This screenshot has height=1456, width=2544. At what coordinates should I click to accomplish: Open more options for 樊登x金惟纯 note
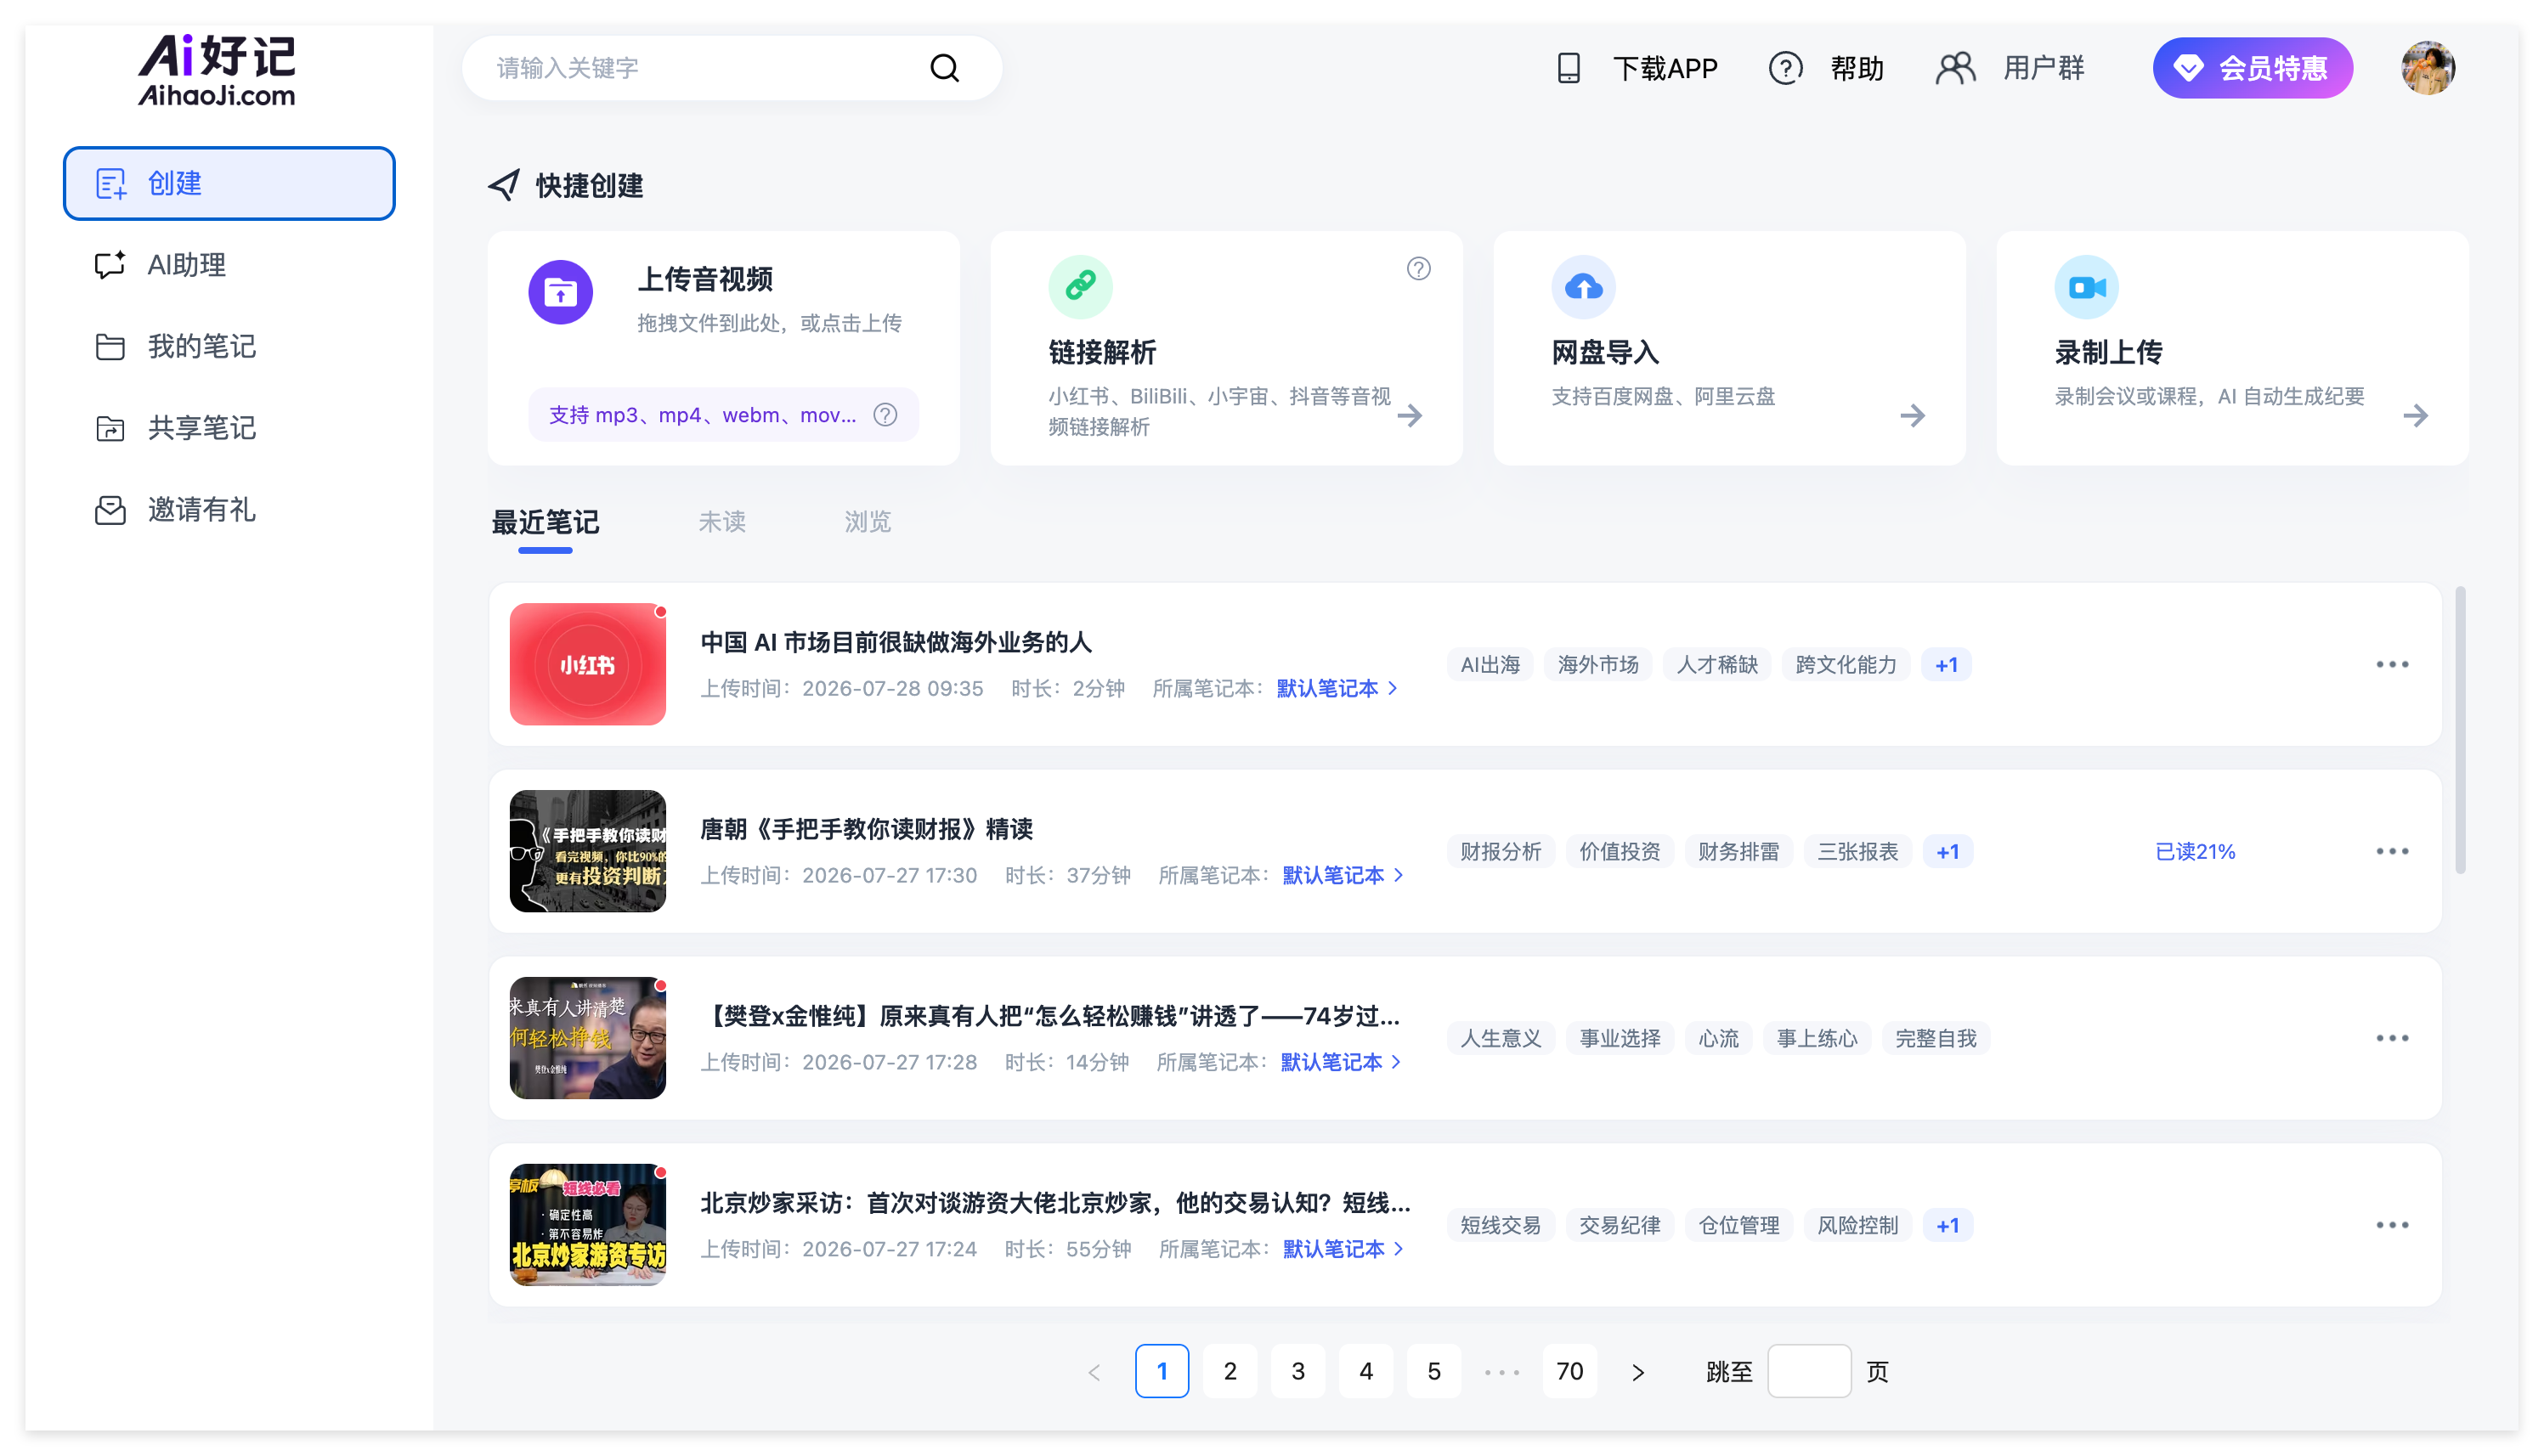(2392, 1038)
